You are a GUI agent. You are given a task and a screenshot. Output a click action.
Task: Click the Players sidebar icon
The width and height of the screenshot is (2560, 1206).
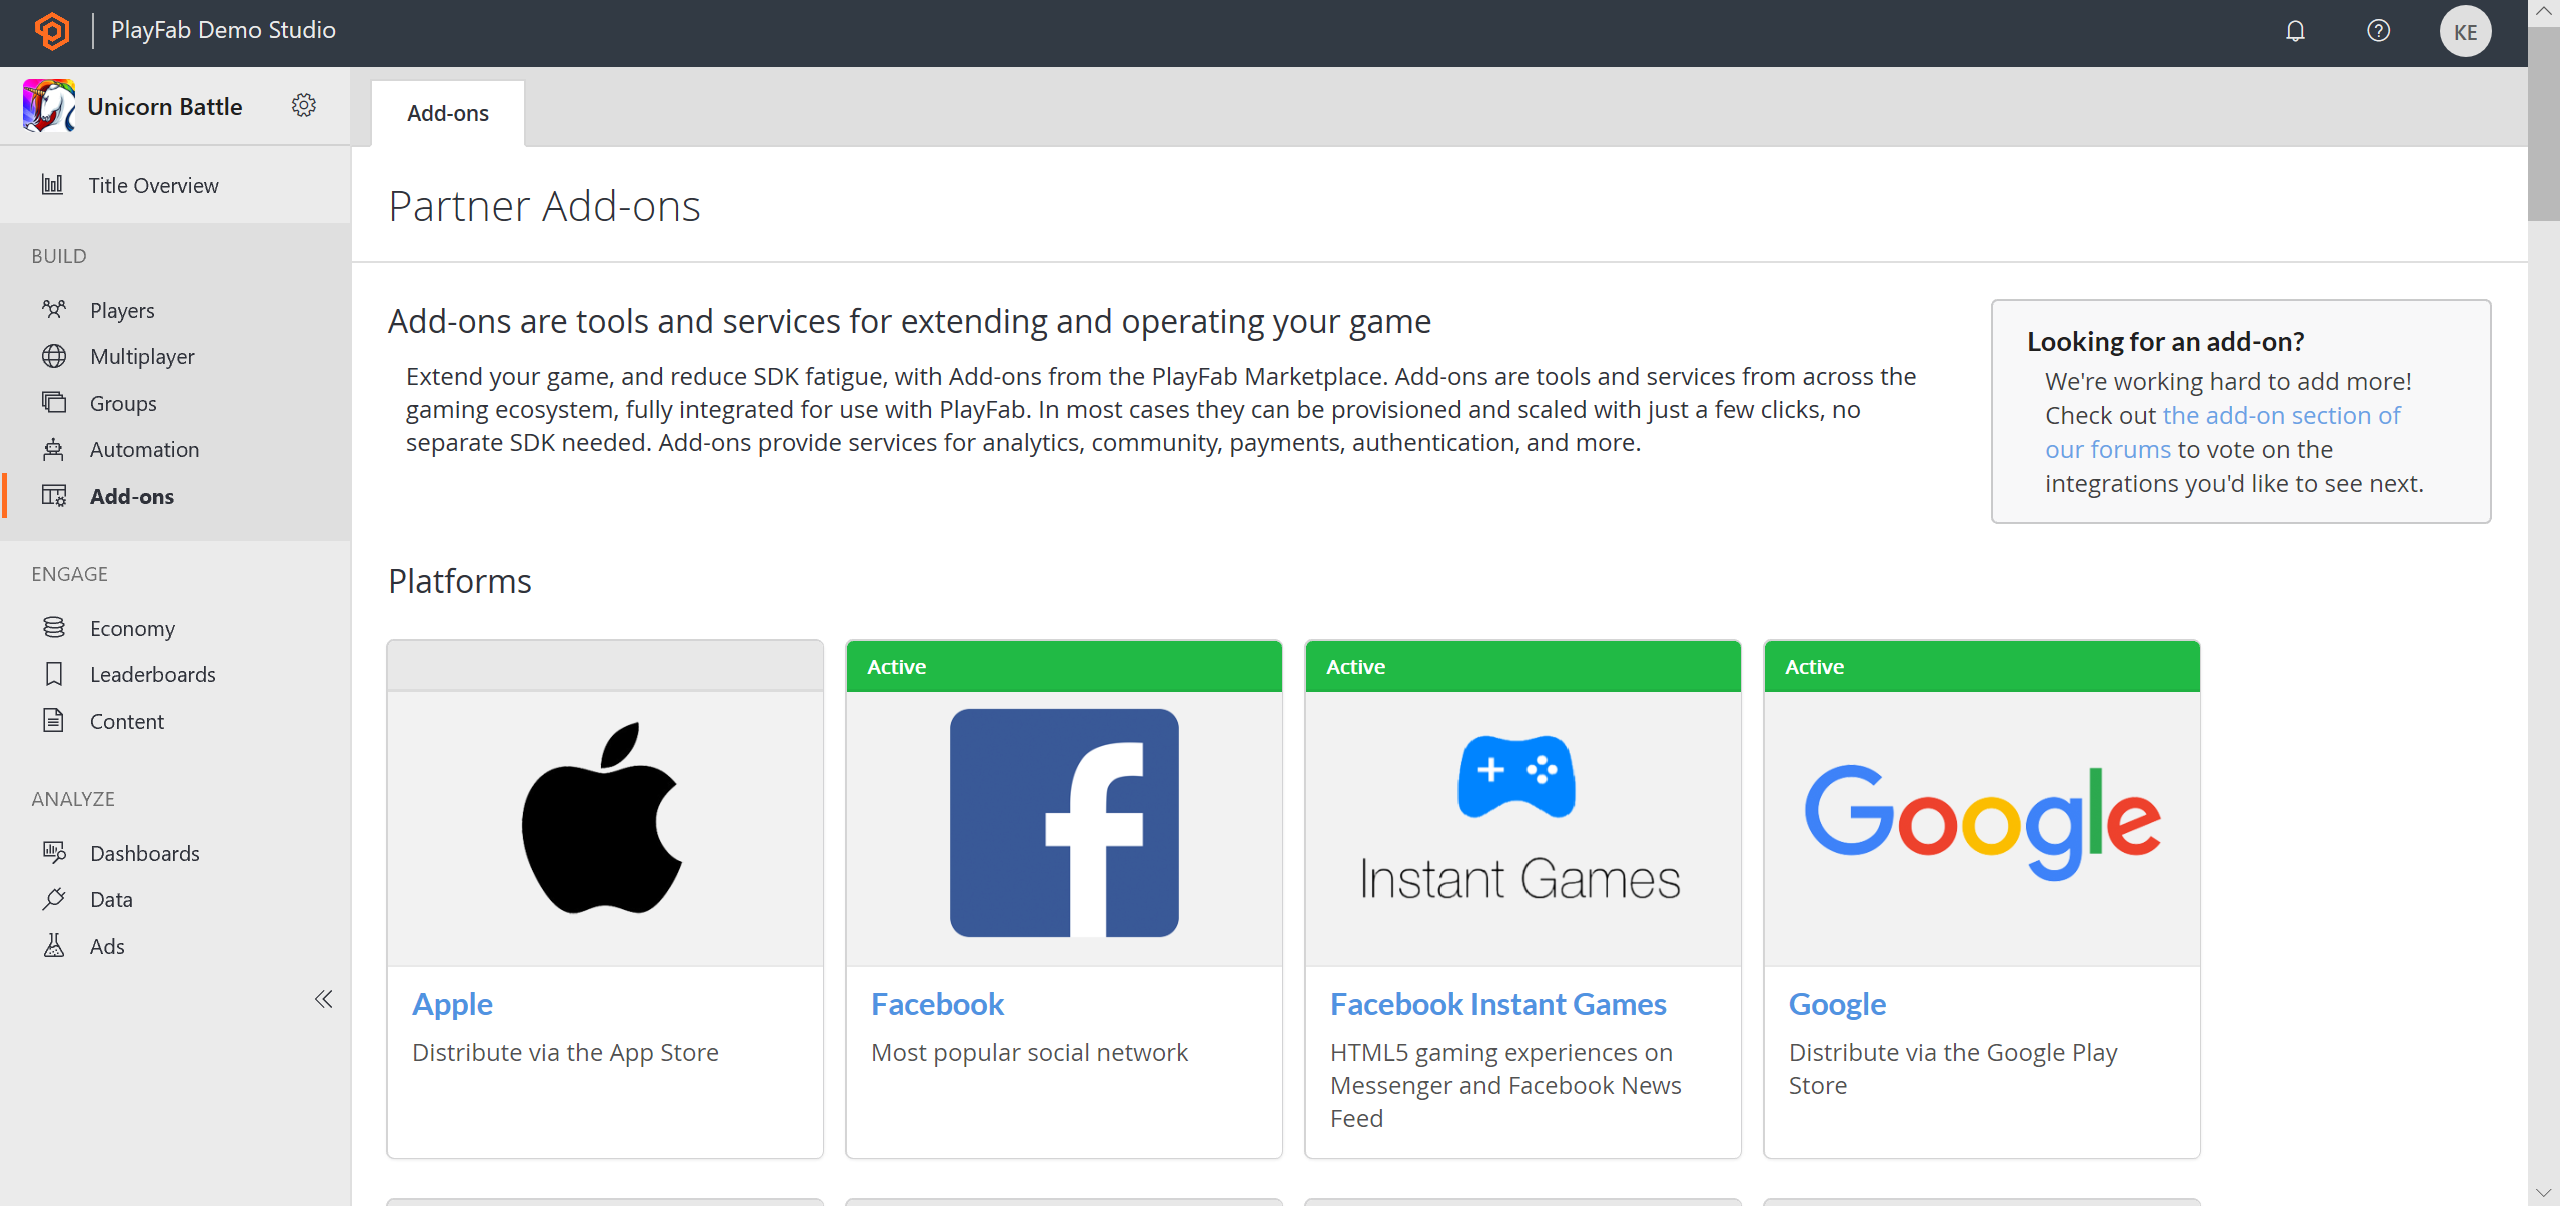54,308
